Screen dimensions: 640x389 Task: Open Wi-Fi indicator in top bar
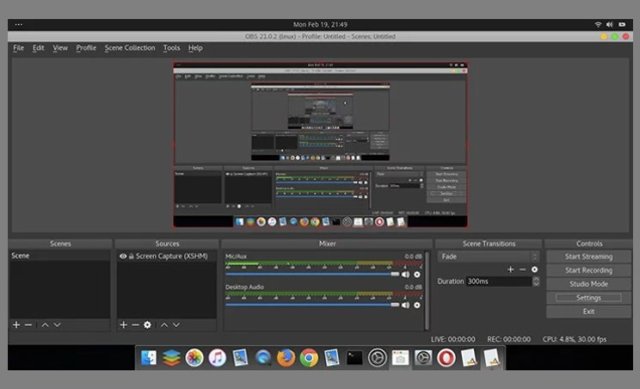(598, 24)
